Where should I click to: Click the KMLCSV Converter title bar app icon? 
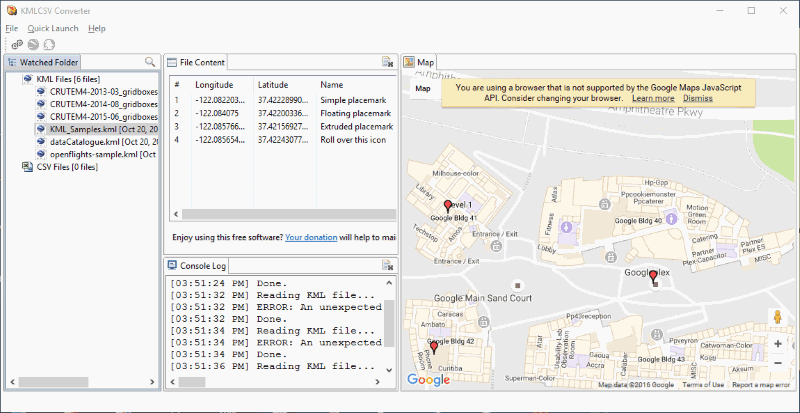(12, 10)
